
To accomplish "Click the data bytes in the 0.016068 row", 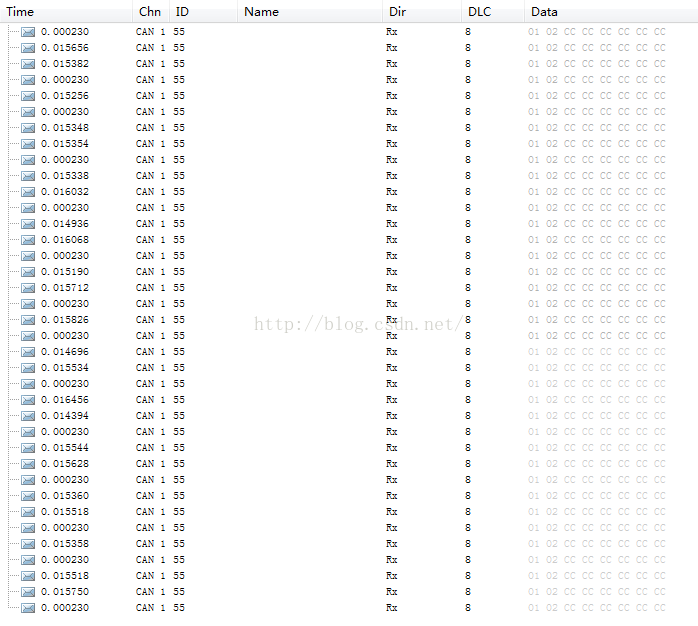I will tap(597, 240).
